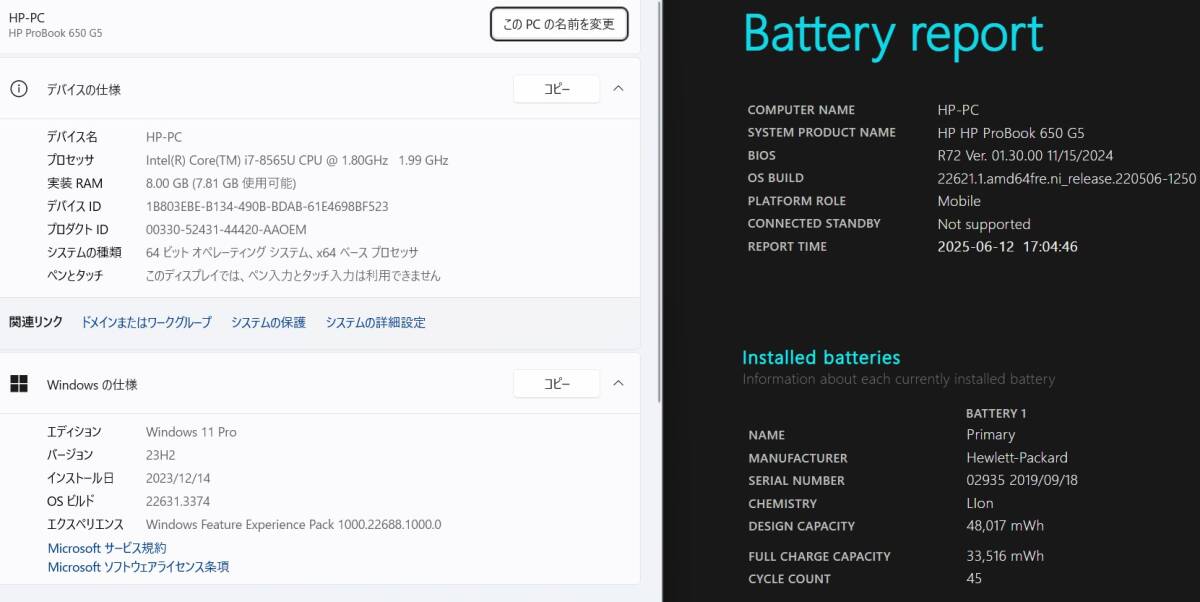Click the HP-PC device title

tap(26, 17)
